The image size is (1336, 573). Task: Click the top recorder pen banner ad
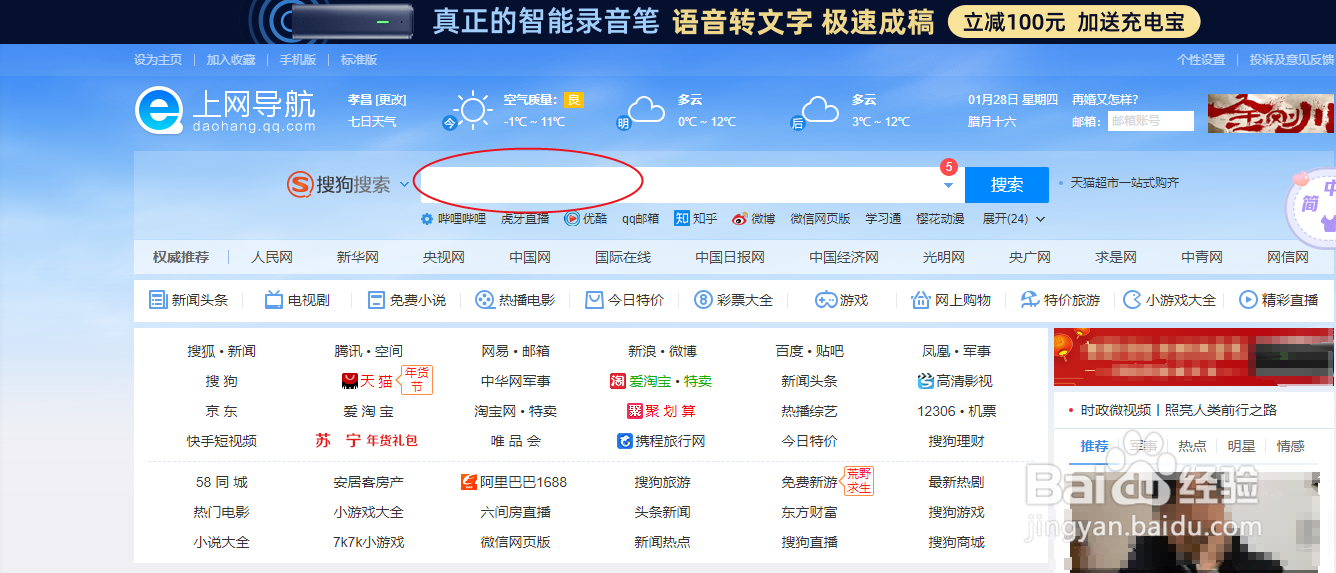pos(668,22)
